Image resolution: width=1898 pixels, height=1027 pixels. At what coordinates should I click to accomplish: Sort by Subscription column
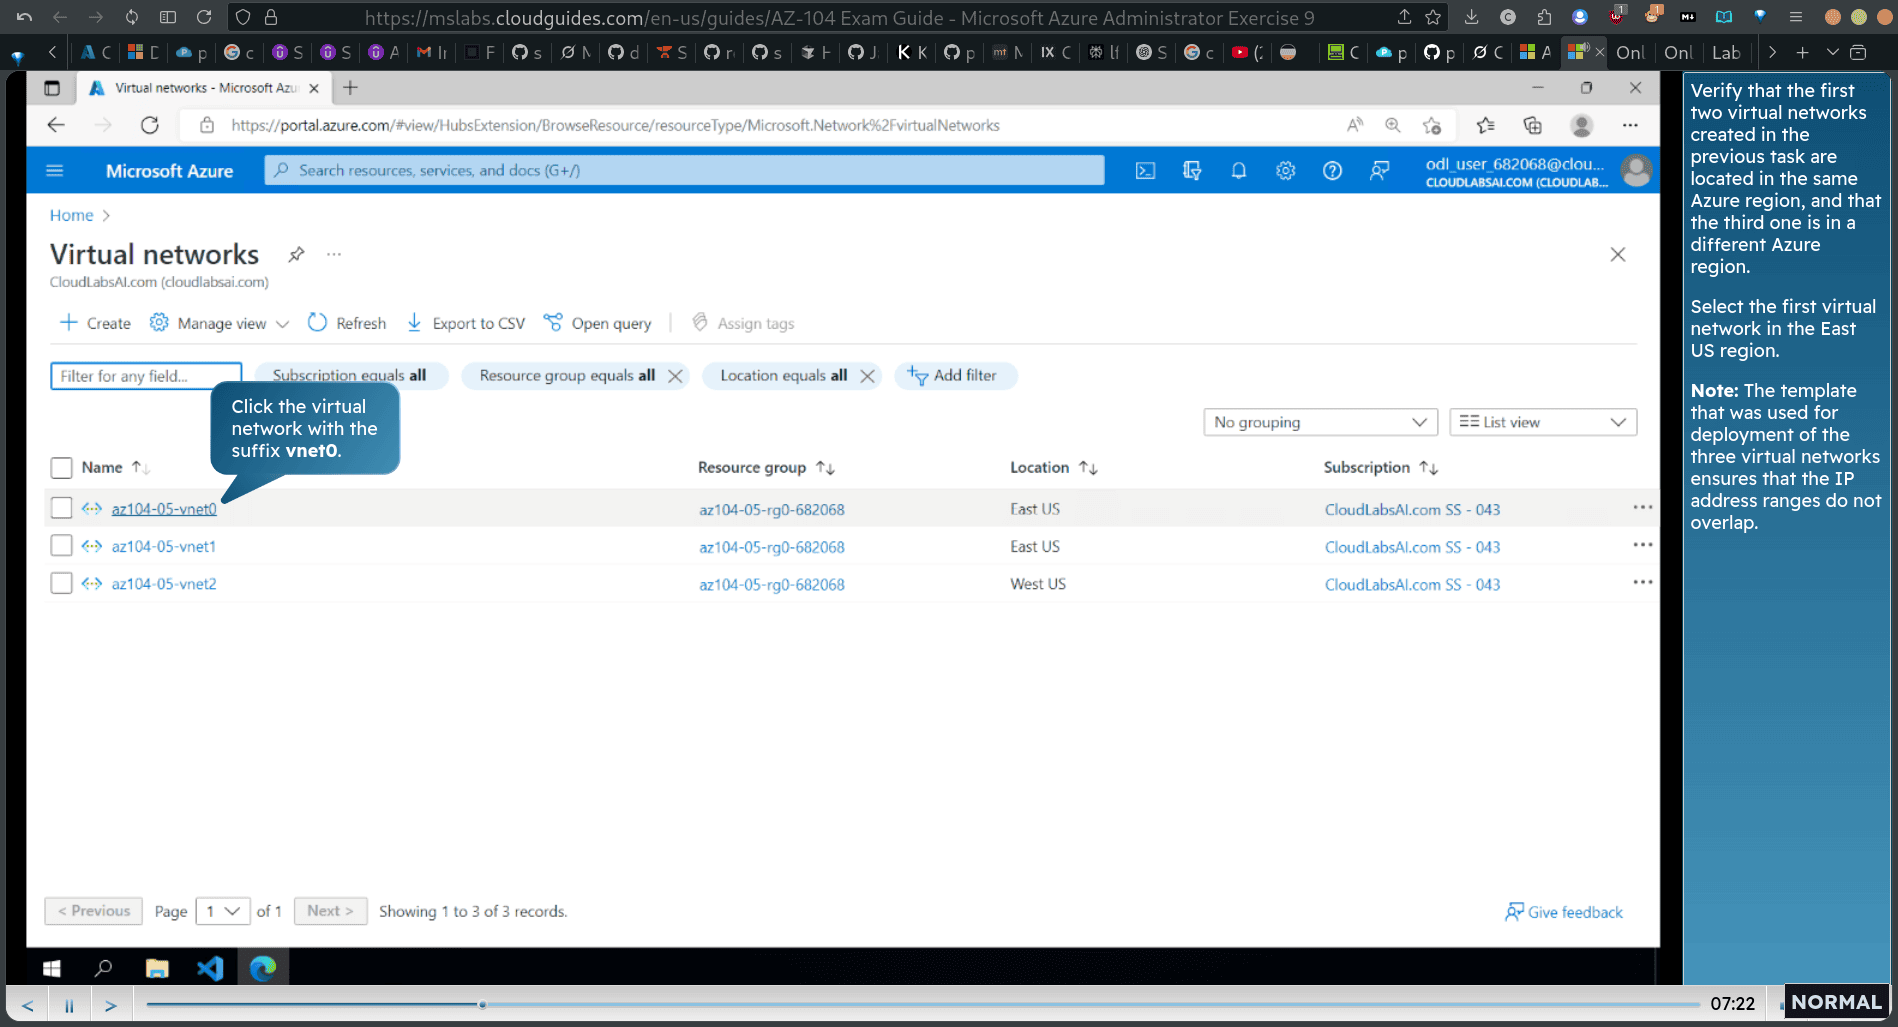[x=1380, y=467]
